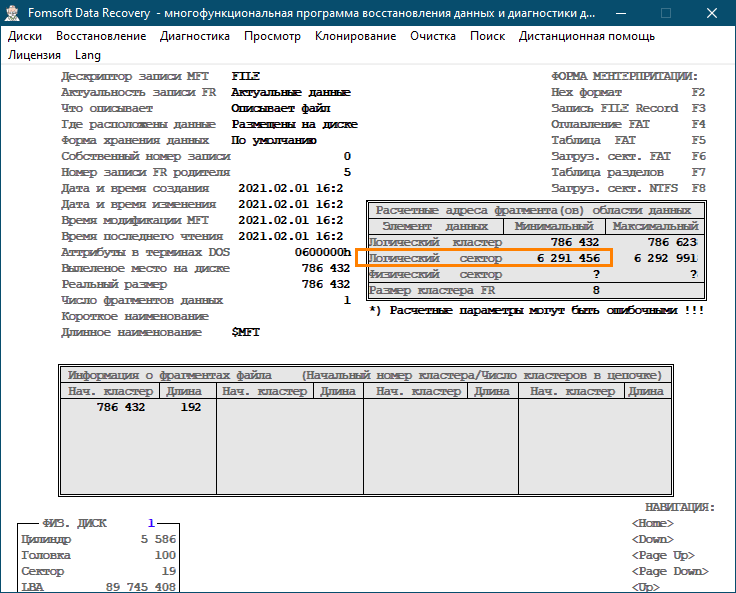This screenshot has width=736, height=593.
Task: Open the Просмотр menu
Action: pyautogui.click(x=272, y=36)
